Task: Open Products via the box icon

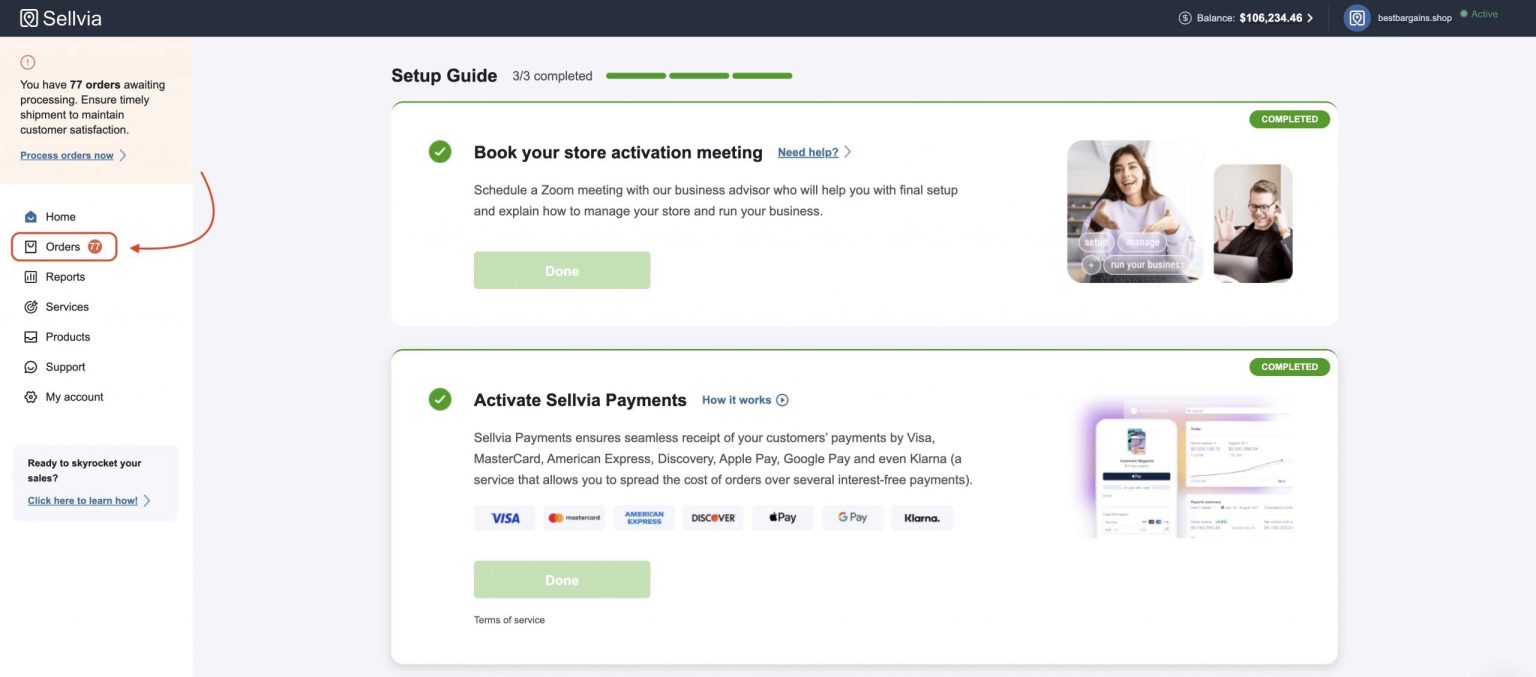Action: tap(30, 337)
